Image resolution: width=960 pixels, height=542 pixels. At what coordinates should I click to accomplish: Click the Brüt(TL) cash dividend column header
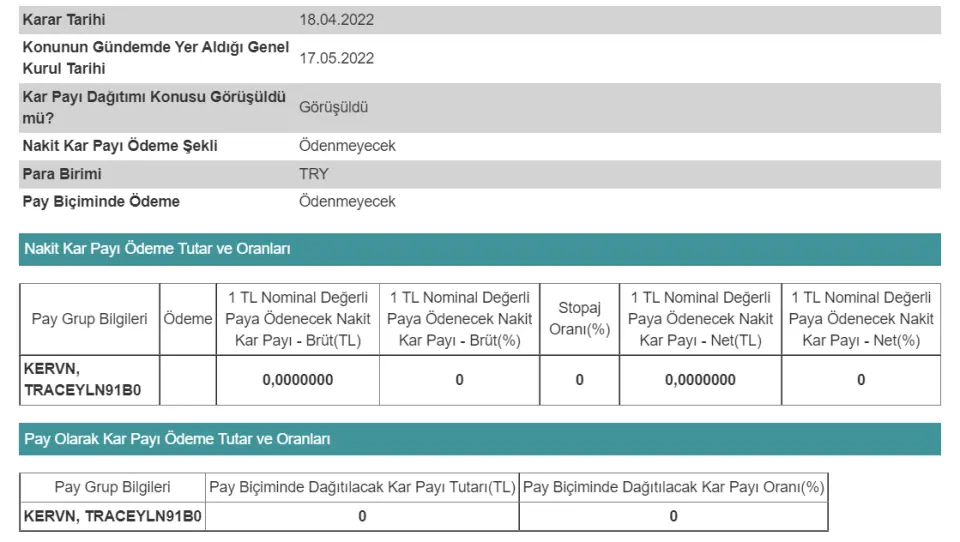tap(298, 319)
